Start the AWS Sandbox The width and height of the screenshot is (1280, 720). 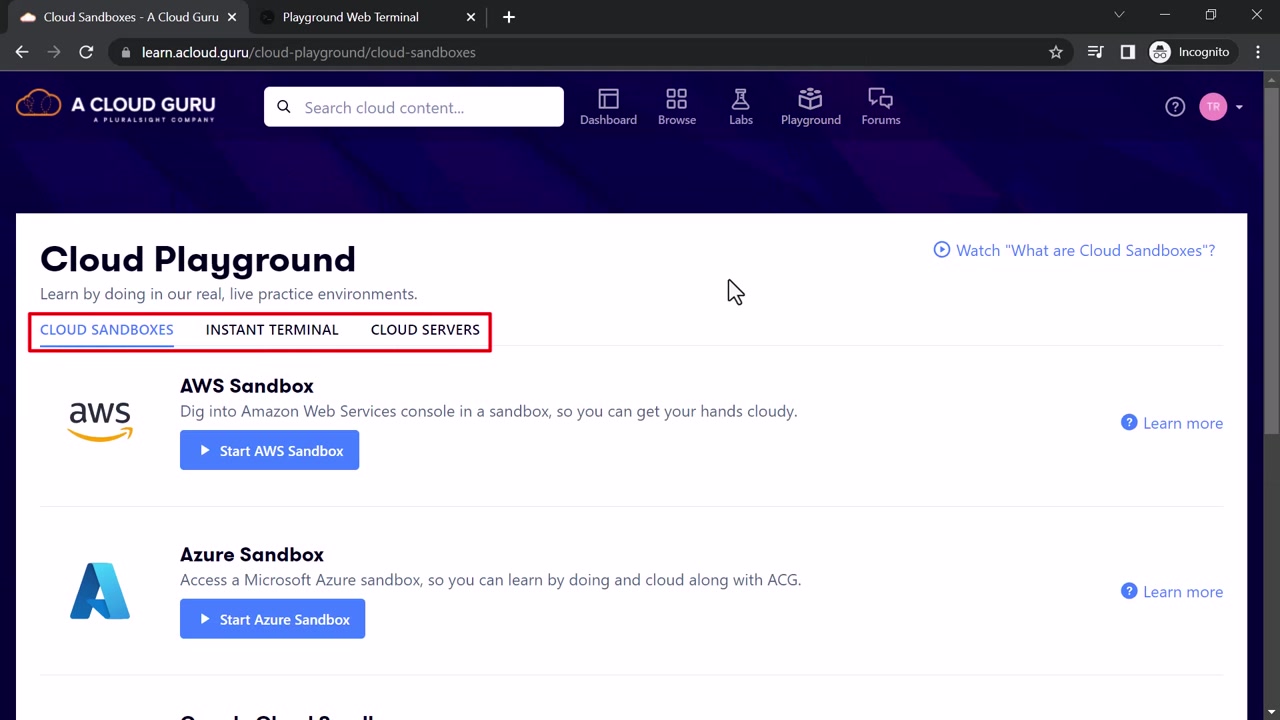269,451
